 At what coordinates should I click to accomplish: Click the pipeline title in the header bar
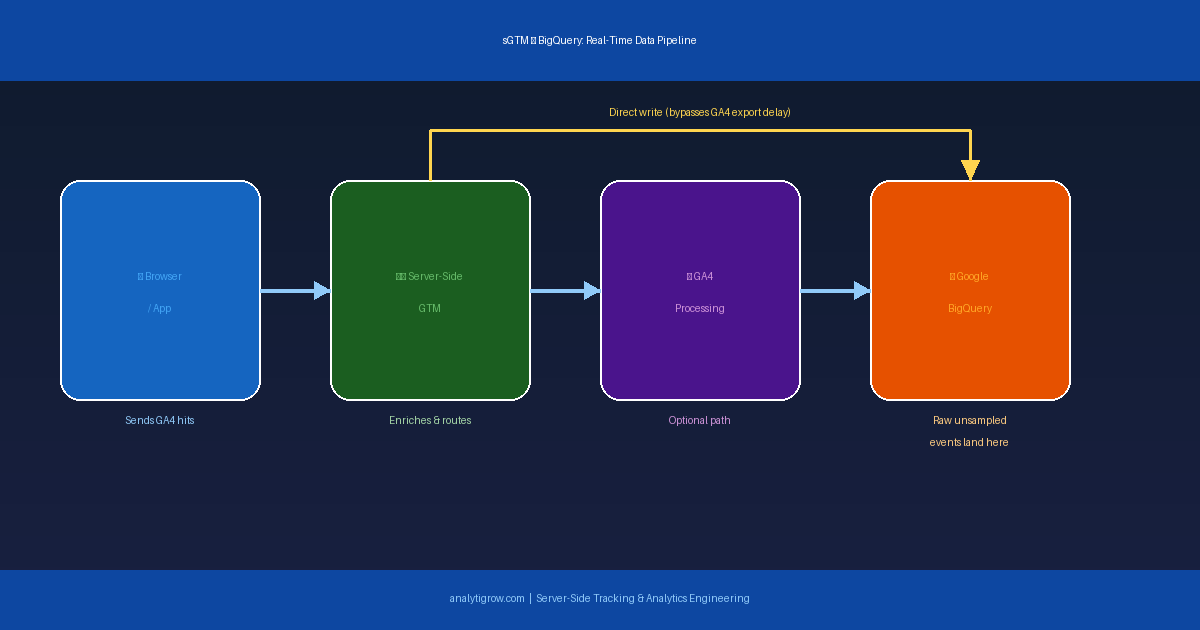599,40
